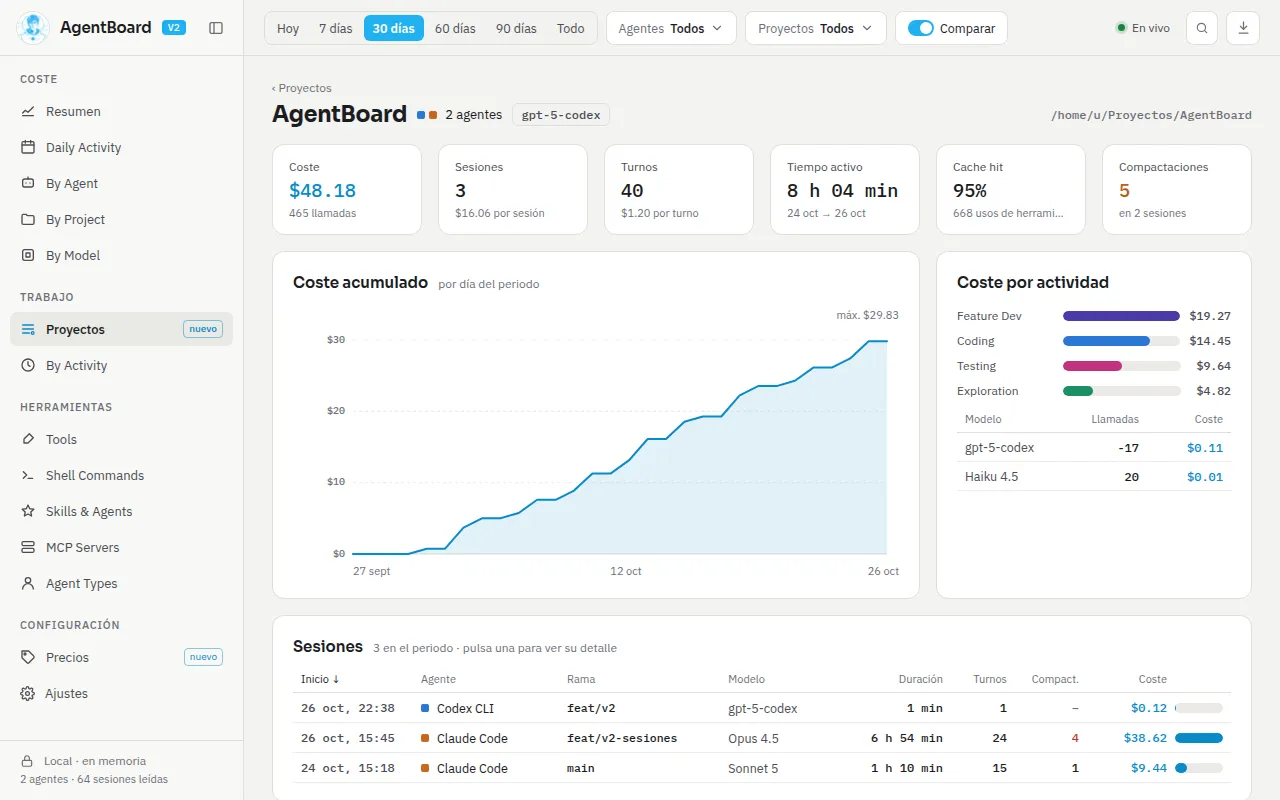This screenshot has width=1280, height=800.
Task: Click the Compactaciones stat card
Action: (1177, 190)
